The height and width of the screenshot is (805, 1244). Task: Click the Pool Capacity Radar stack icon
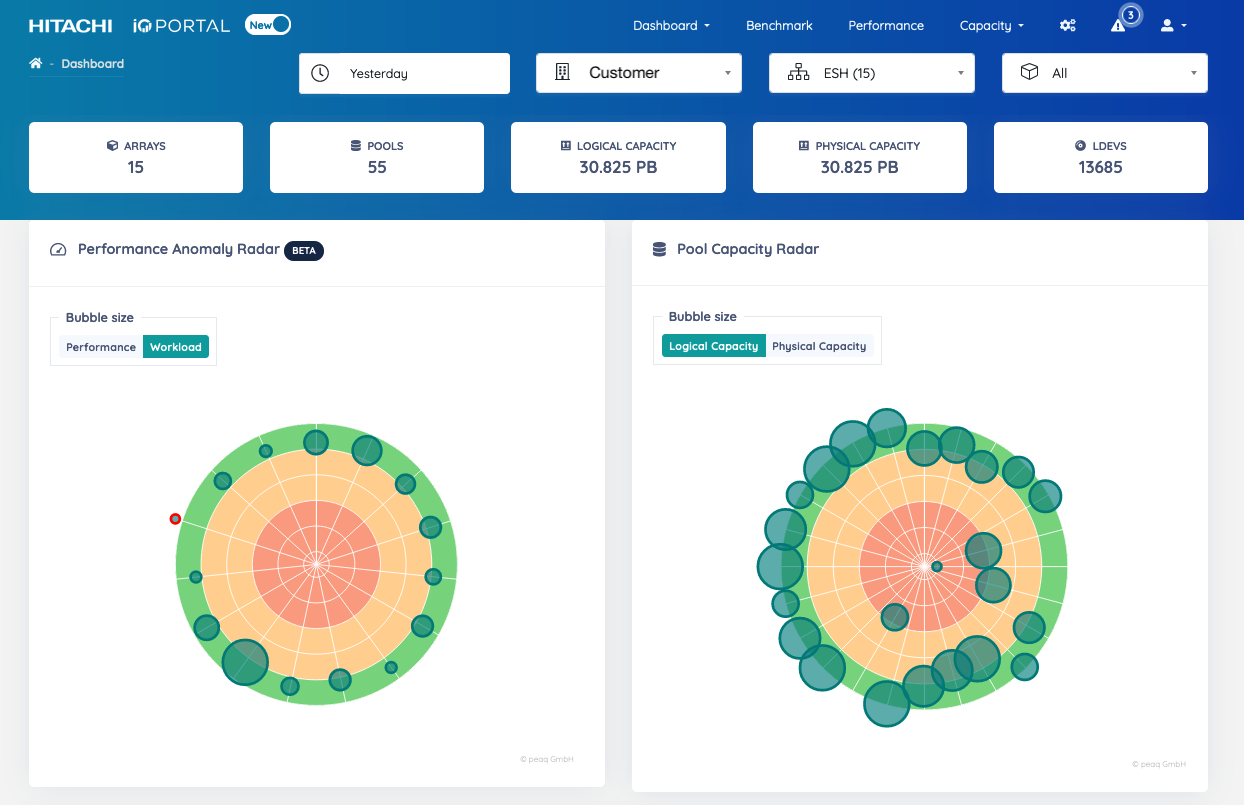coord(659,249)
